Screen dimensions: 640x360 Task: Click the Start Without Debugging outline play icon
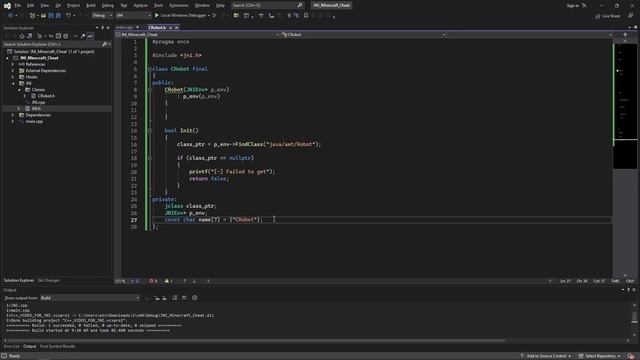(214, 16)
